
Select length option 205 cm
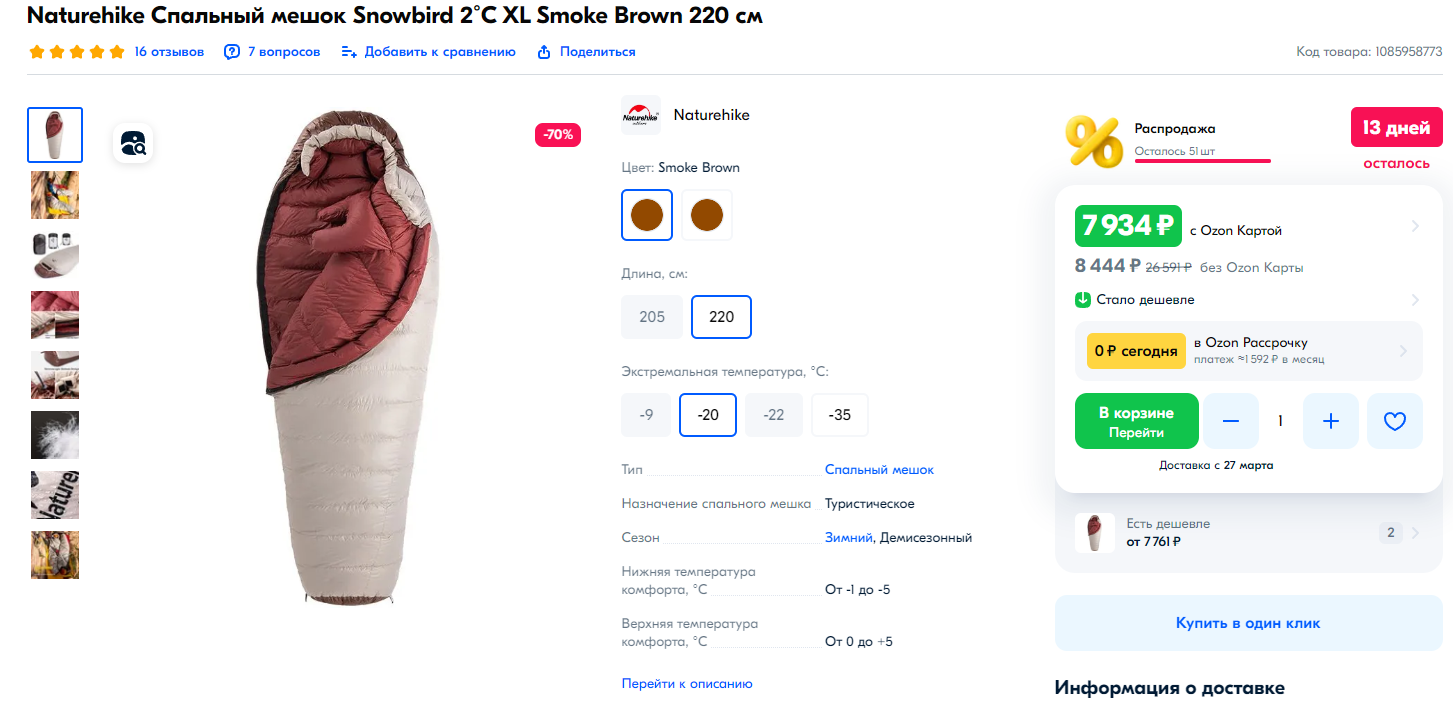pos(652,317)
